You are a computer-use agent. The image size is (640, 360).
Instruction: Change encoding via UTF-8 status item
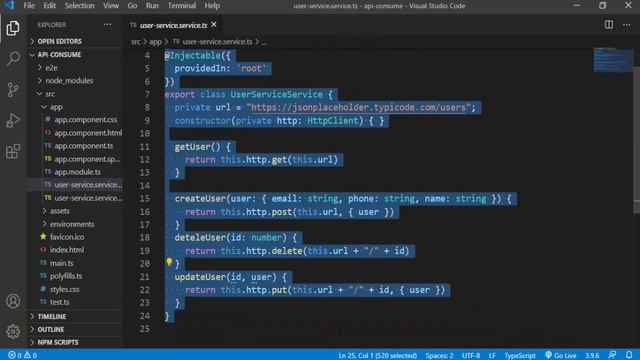coord(471,355)
